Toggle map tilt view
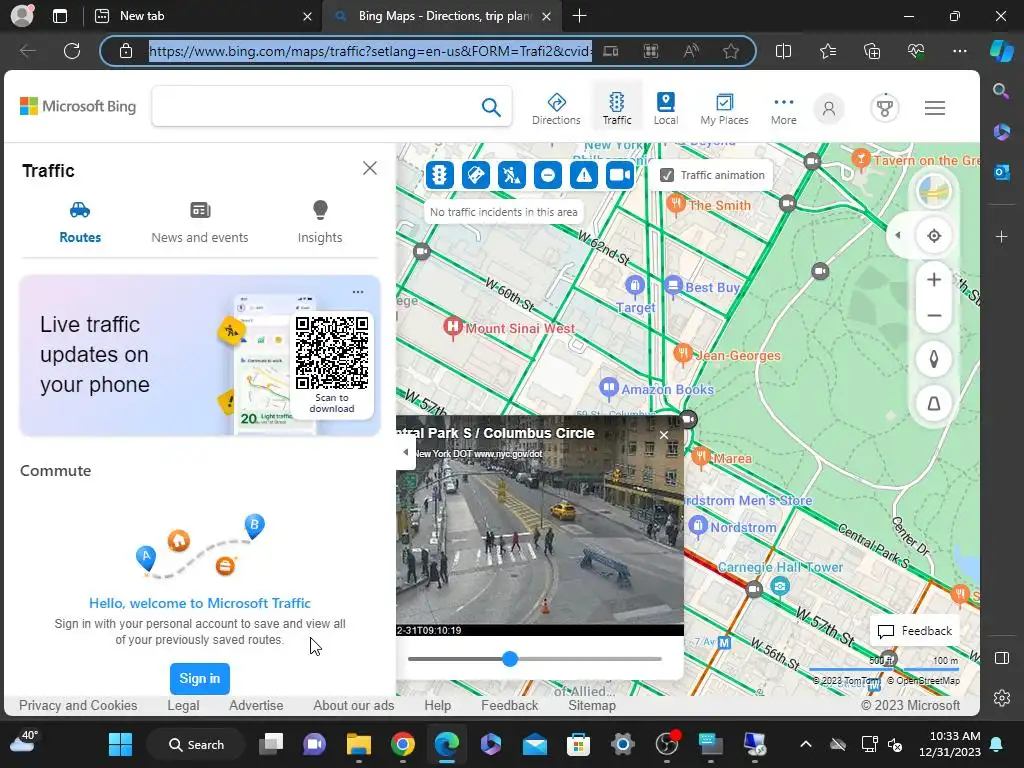The height and width of the screenshot is (768, 1024). click(934, 403)
